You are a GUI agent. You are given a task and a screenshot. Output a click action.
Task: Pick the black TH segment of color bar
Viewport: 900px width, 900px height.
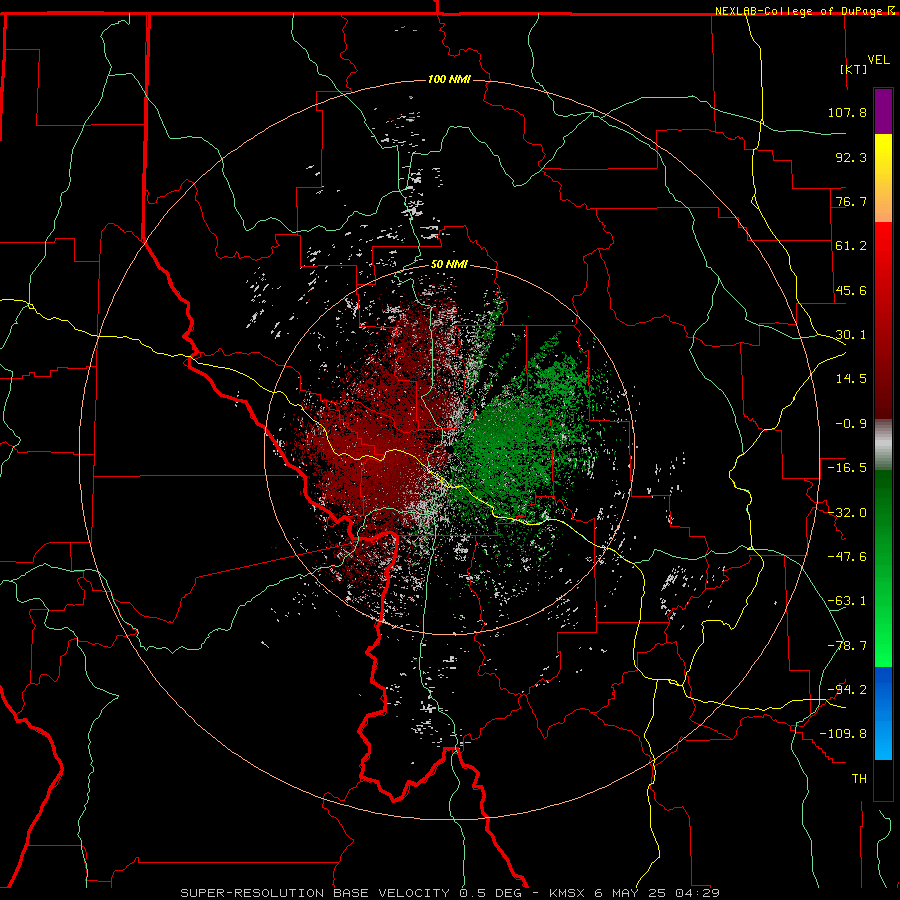(x=883, y=779)
